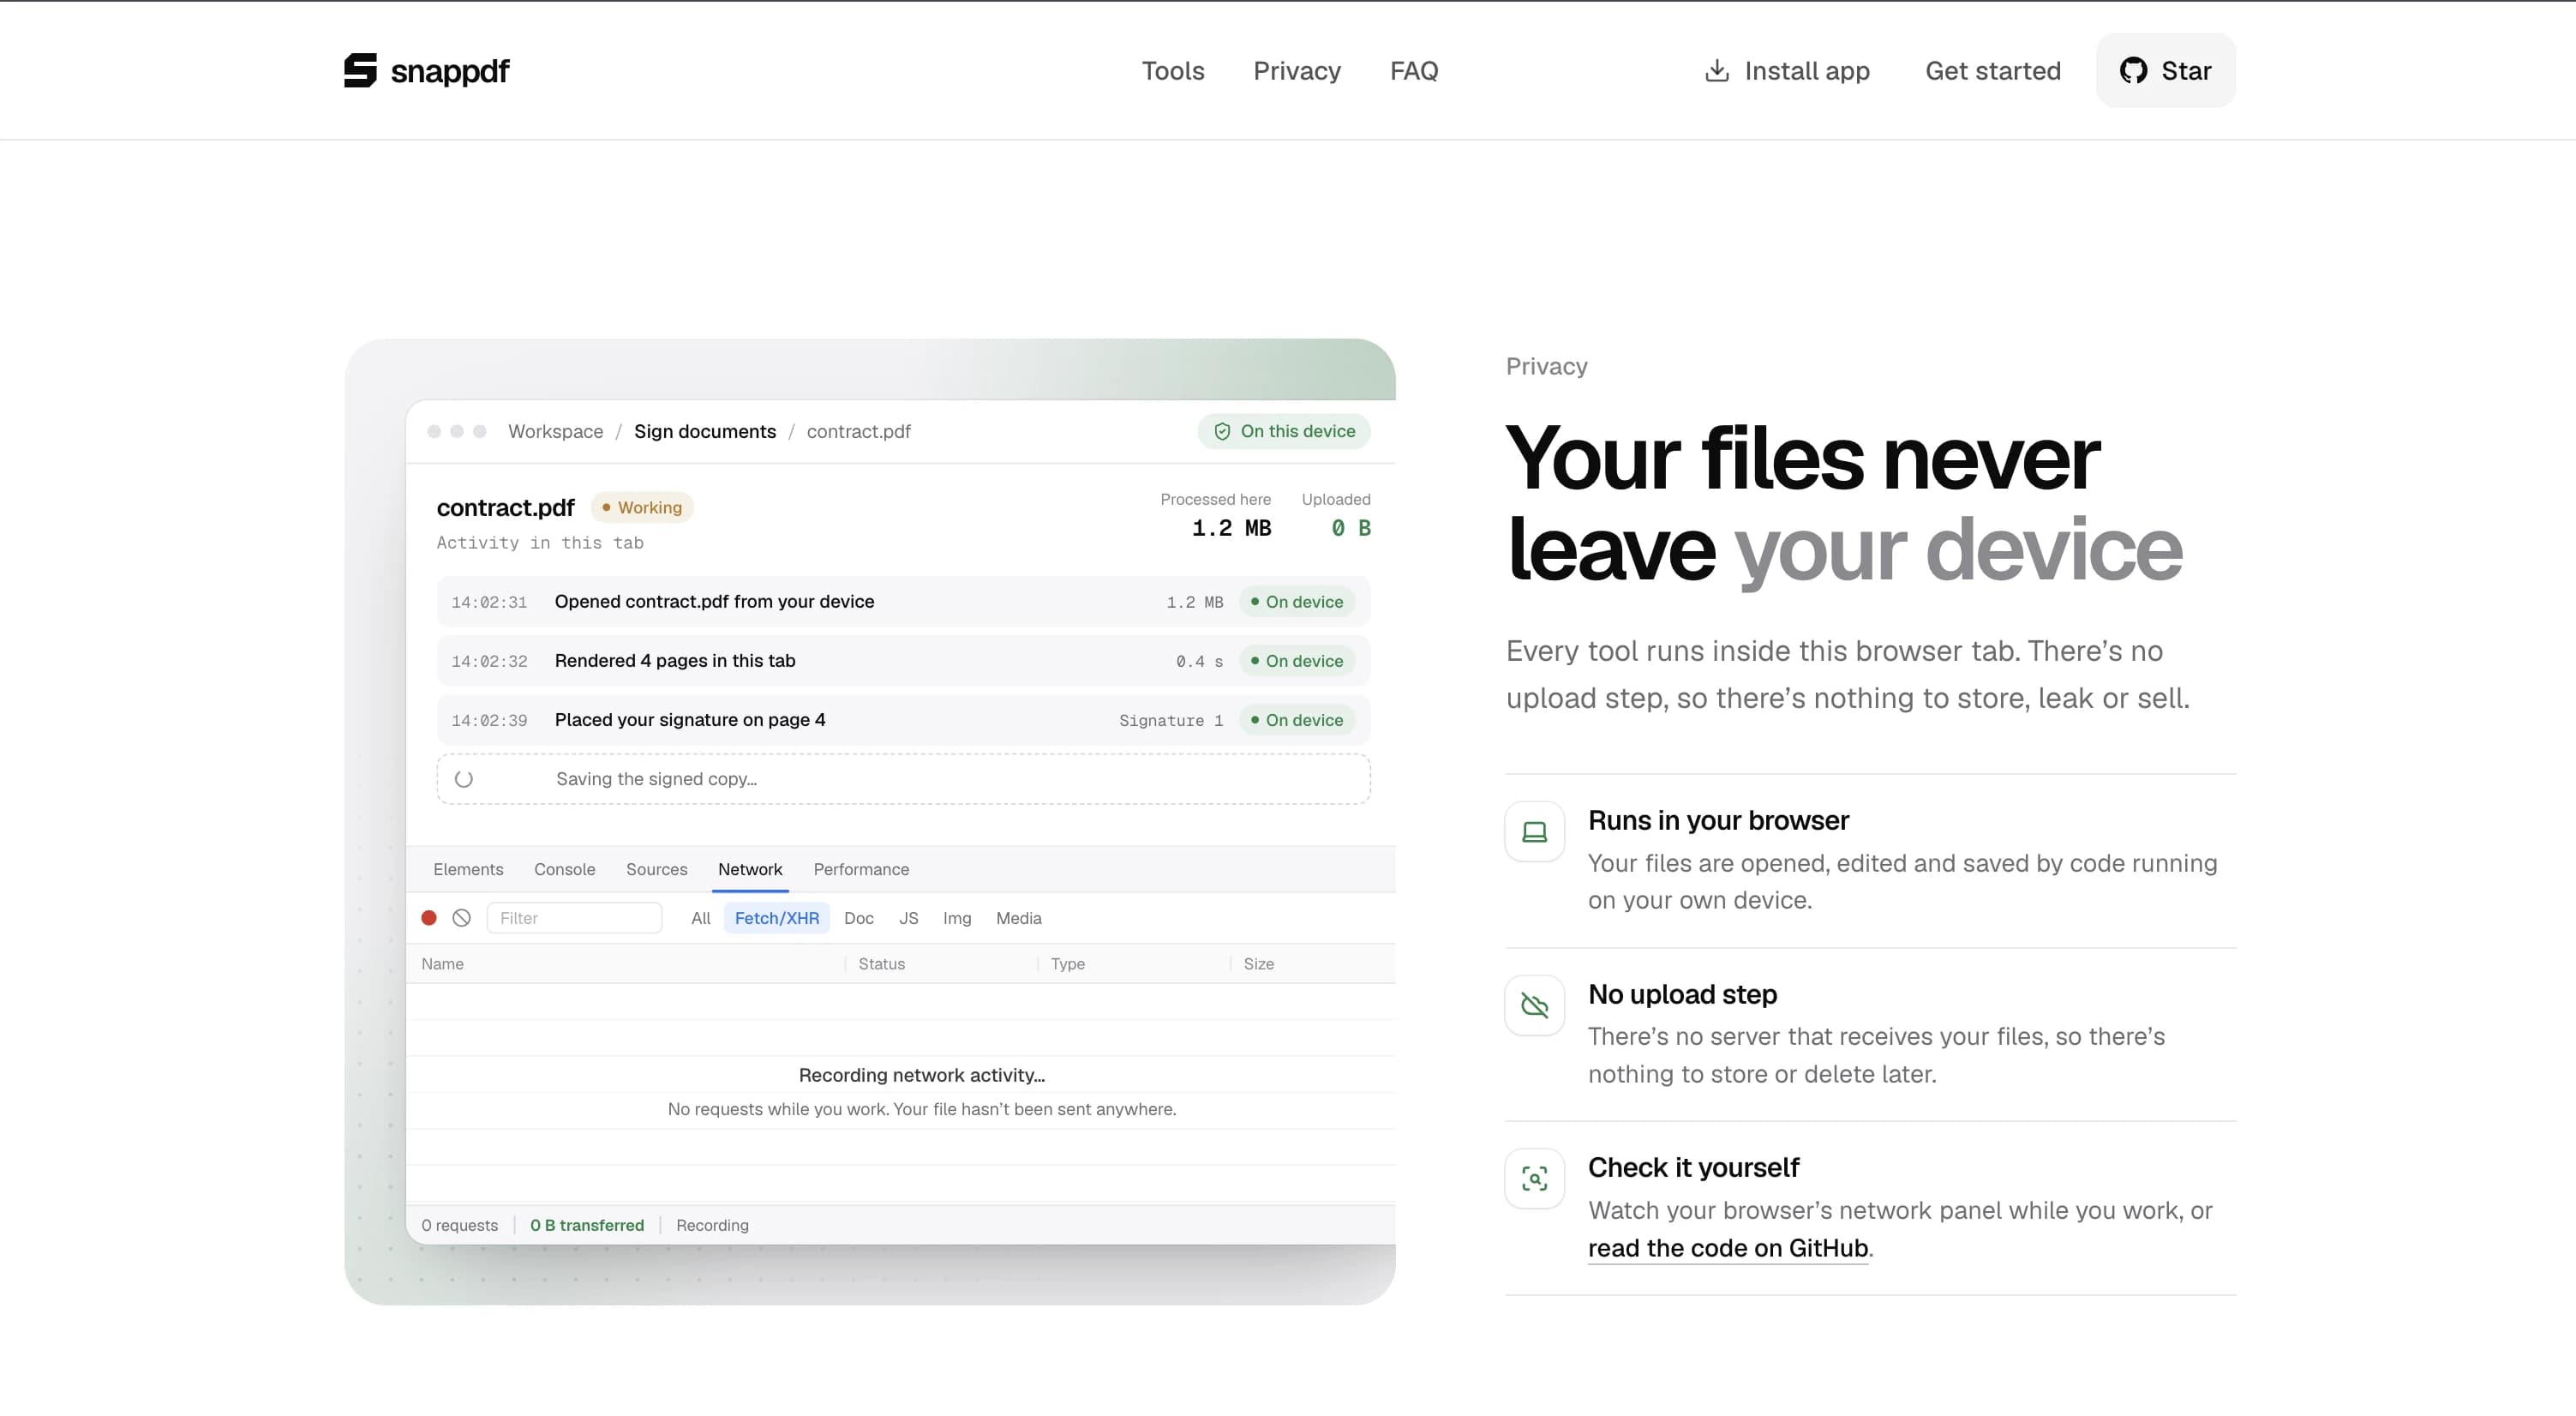Click the Get started link
The width and height of the screenshot is (2576, 1416).
tap(1993, 70)
